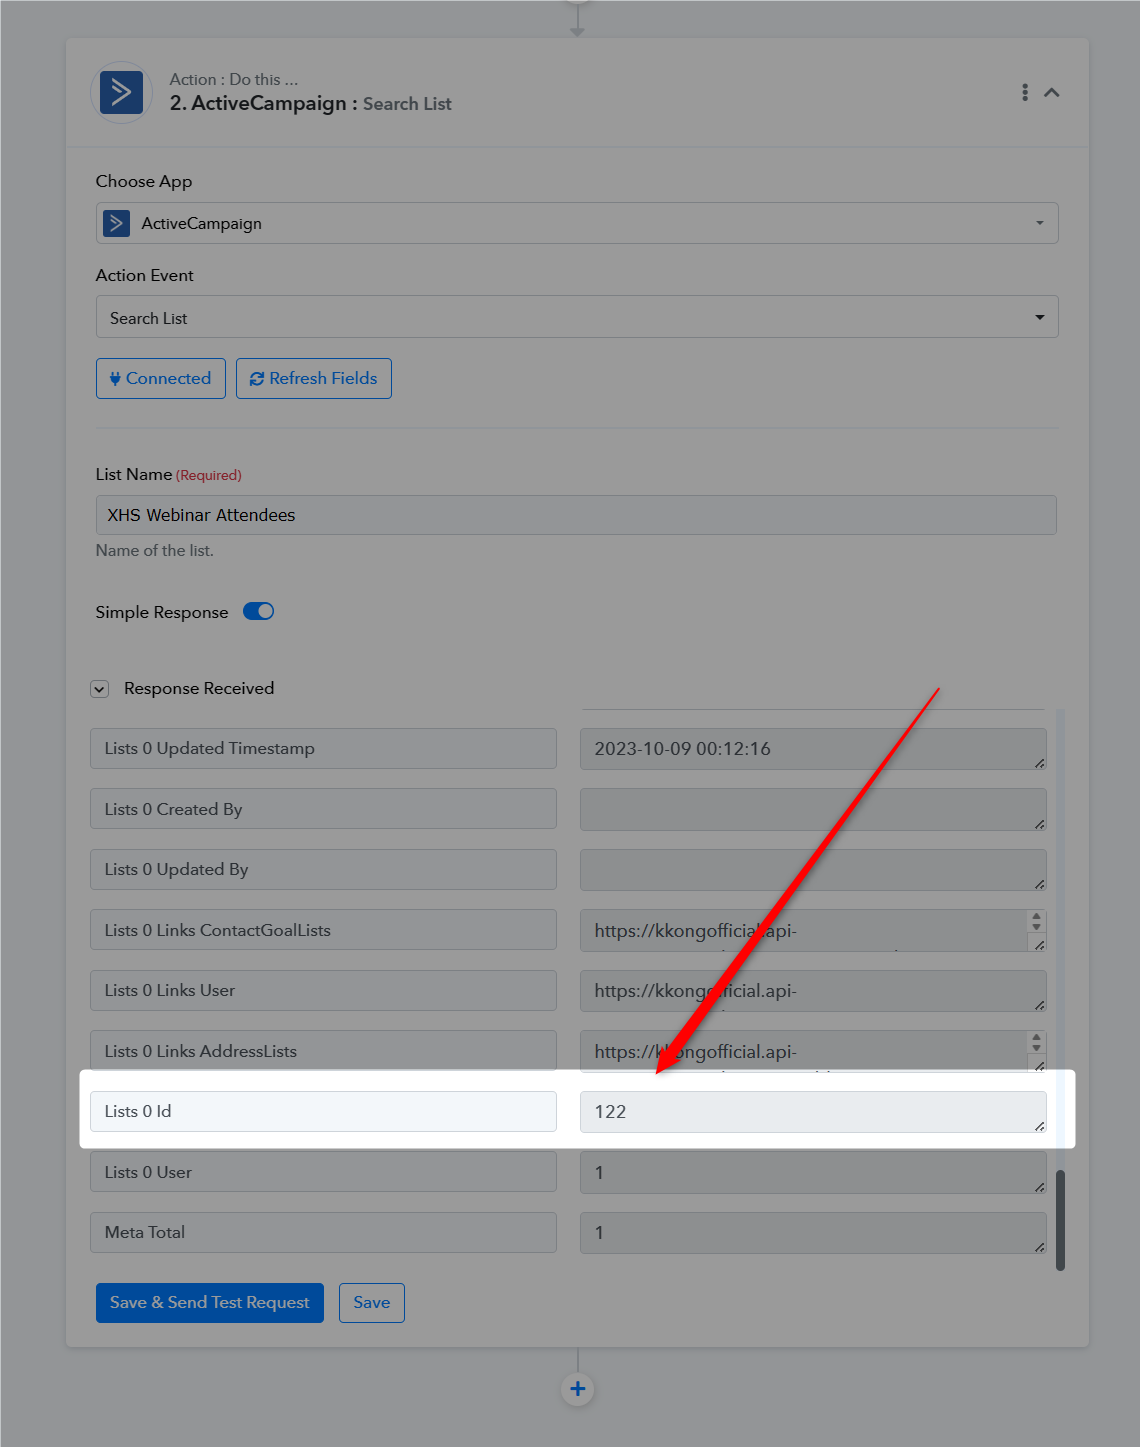The image size is (1140, 1447).
Task: Click the Links User URL value field
Action: (813, 991)
